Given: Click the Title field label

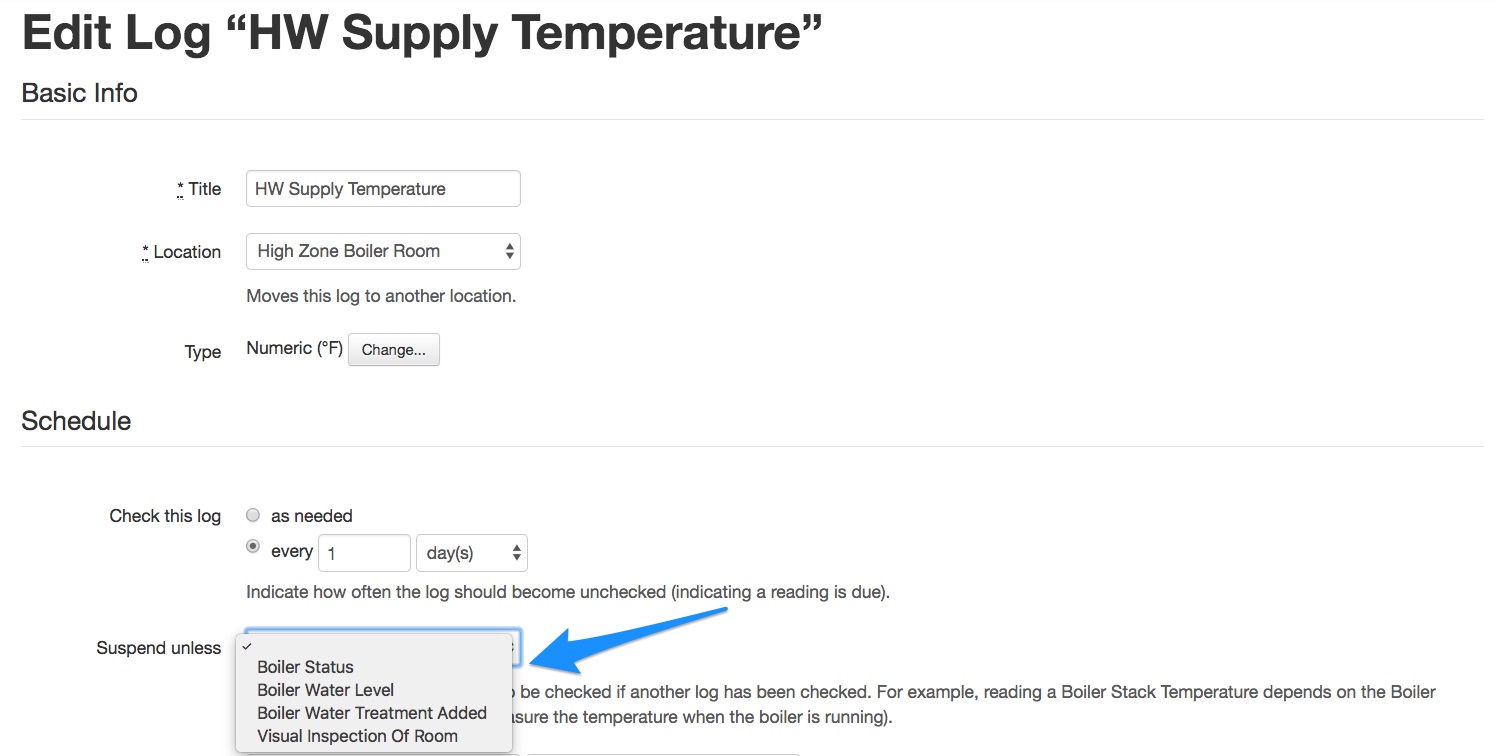Looking at the screenshot, I should 204,189.
